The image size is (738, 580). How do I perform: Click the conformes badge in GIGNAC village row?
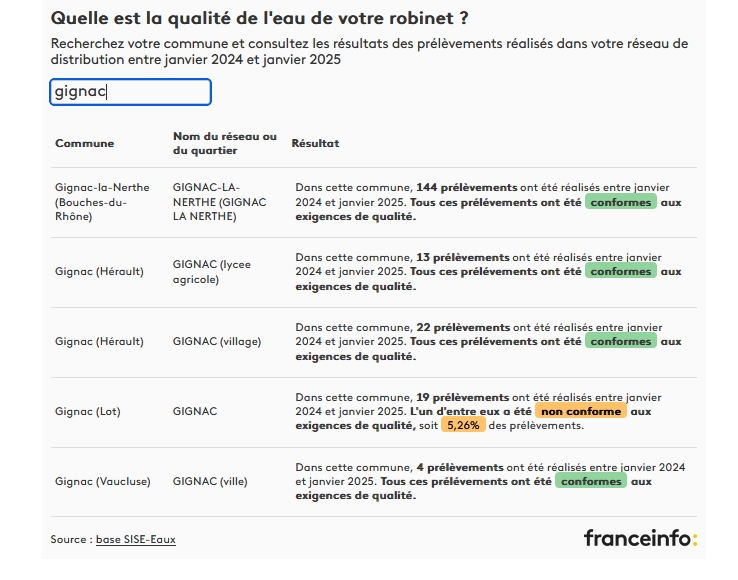[621, 341]
